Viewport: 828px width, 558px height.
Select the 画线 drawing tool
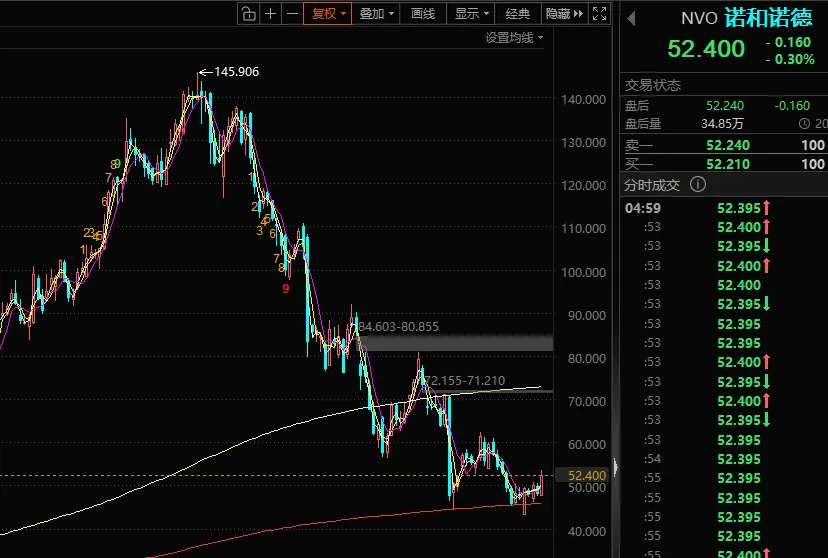click(423, 14)
